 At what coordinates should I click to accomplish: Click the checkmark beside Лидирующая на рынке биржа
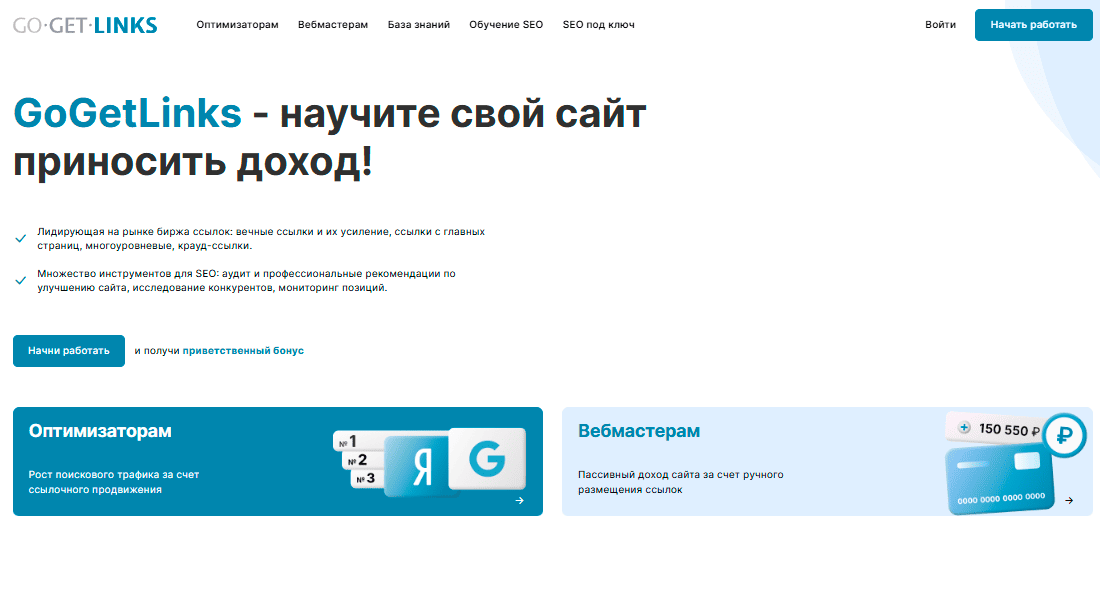(20, 239)
